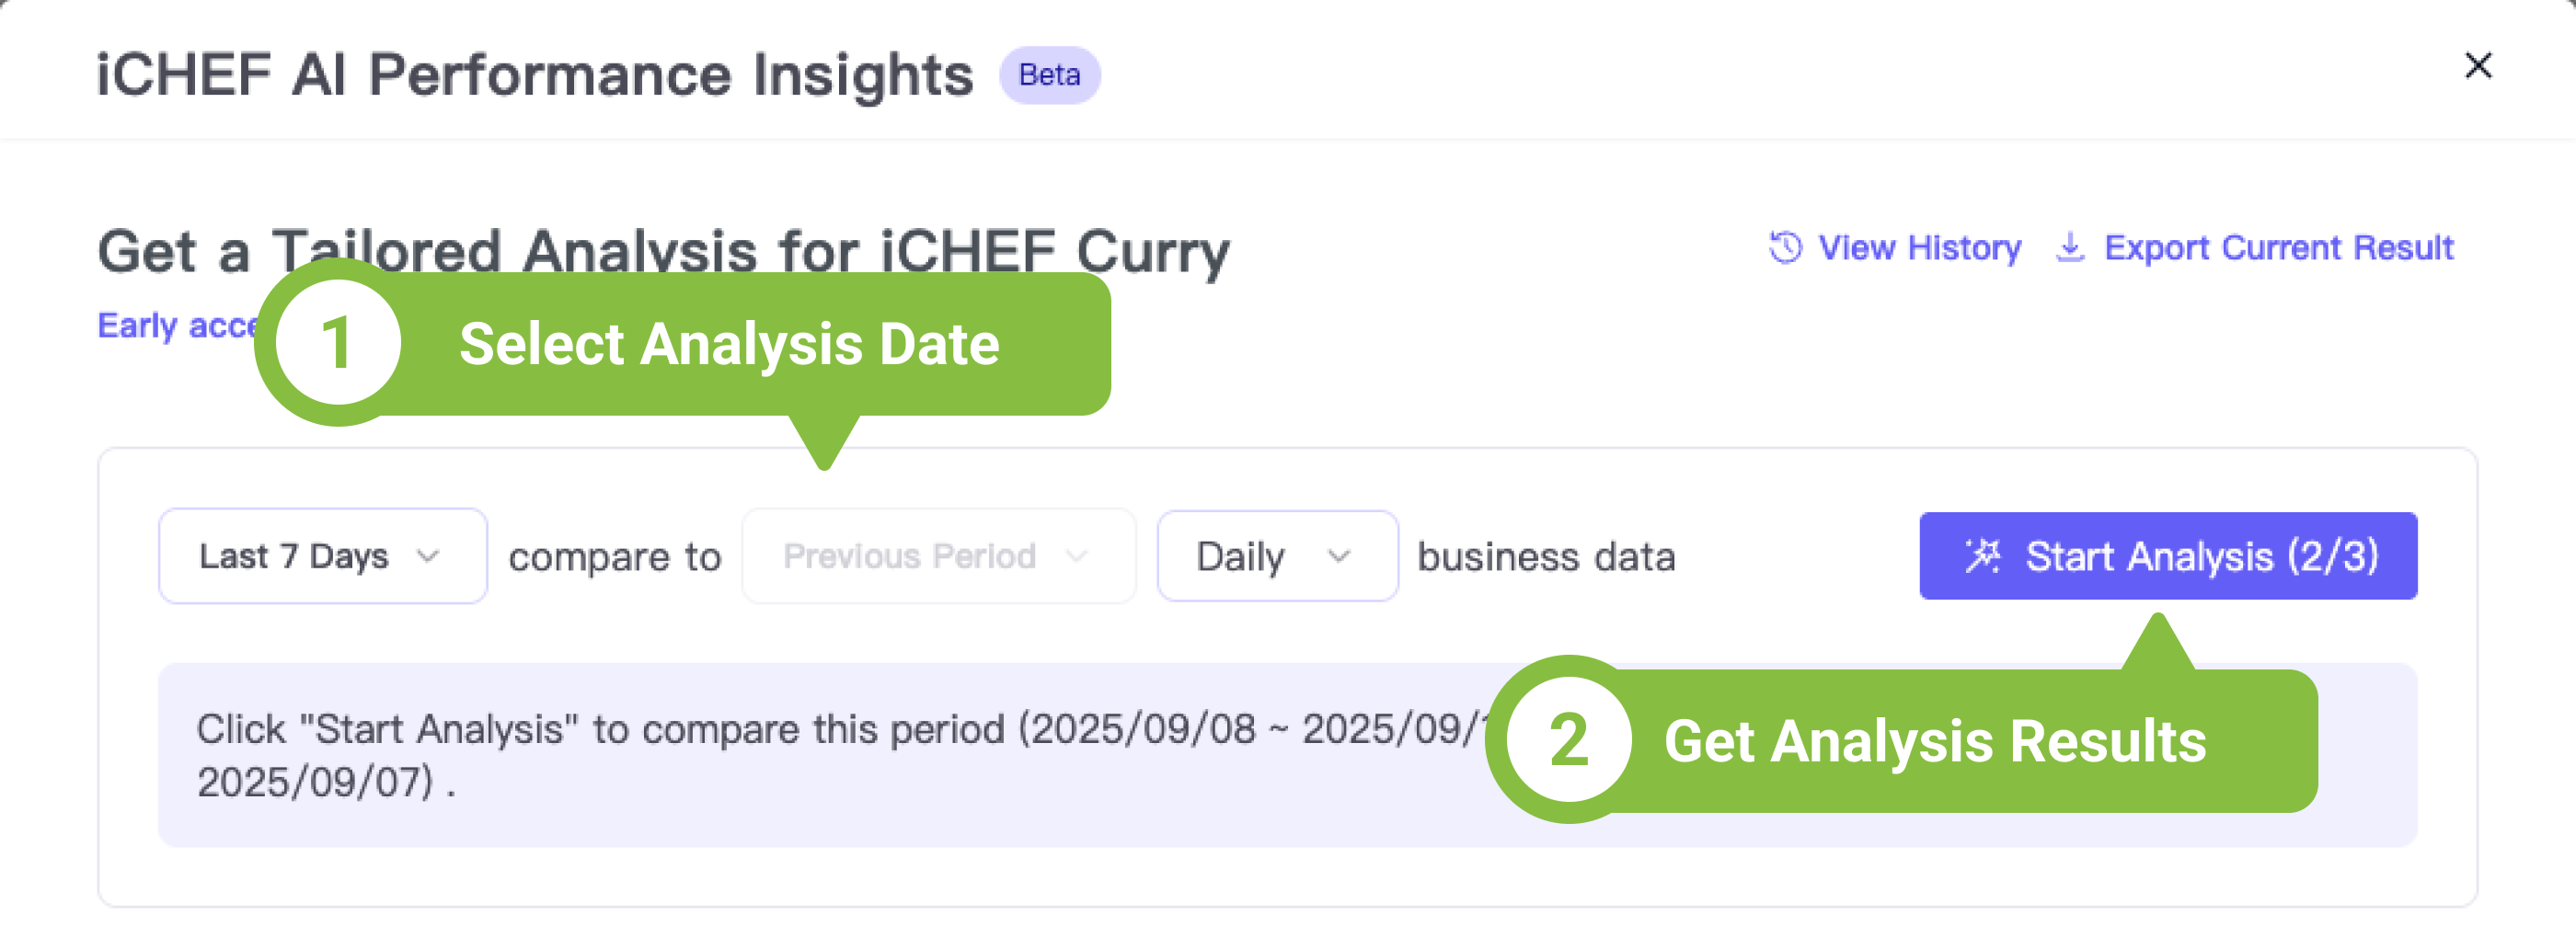Open the Previous Period dropdown
This screenshot has width=2576, height=949.
click(x=908, y=556)
